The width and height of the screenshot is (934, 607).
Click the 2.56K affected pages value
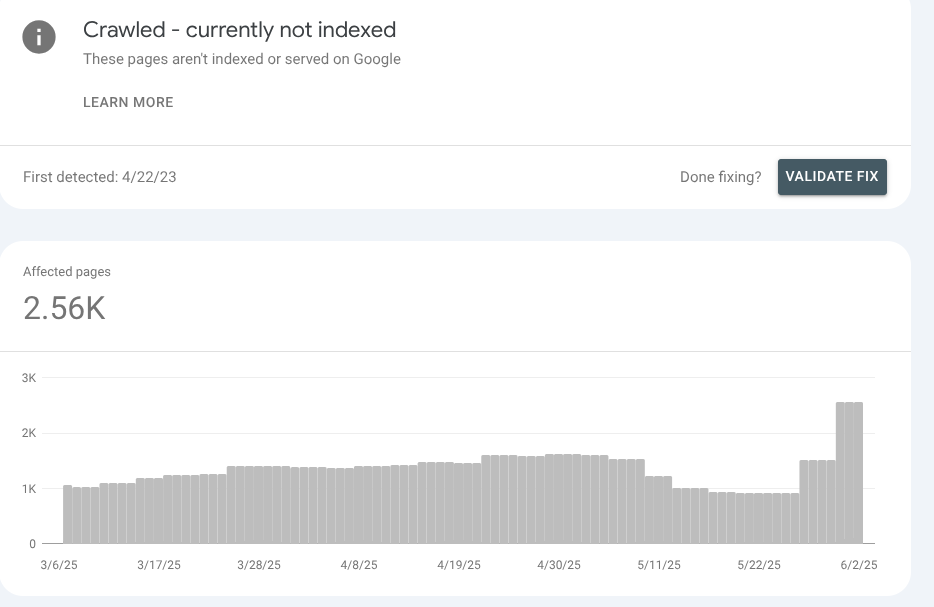click(64, 308)
